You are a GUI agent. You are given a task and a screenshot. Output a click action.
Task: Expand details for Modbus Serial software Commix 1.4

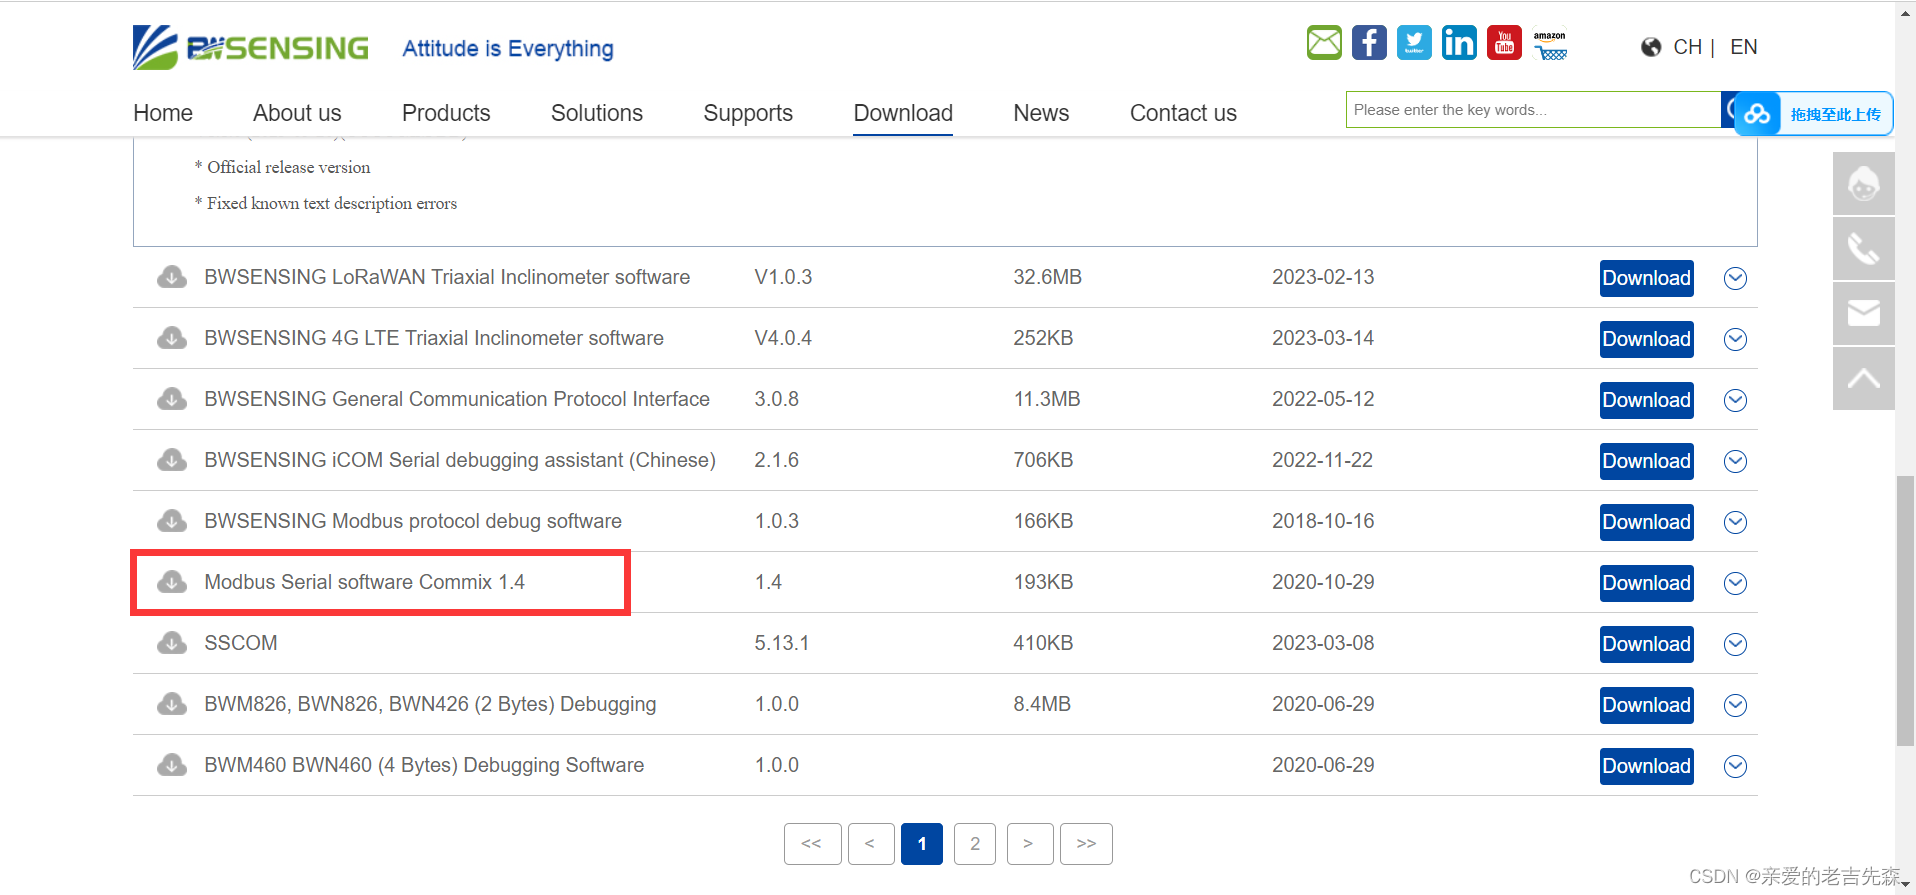point(1735,583)
